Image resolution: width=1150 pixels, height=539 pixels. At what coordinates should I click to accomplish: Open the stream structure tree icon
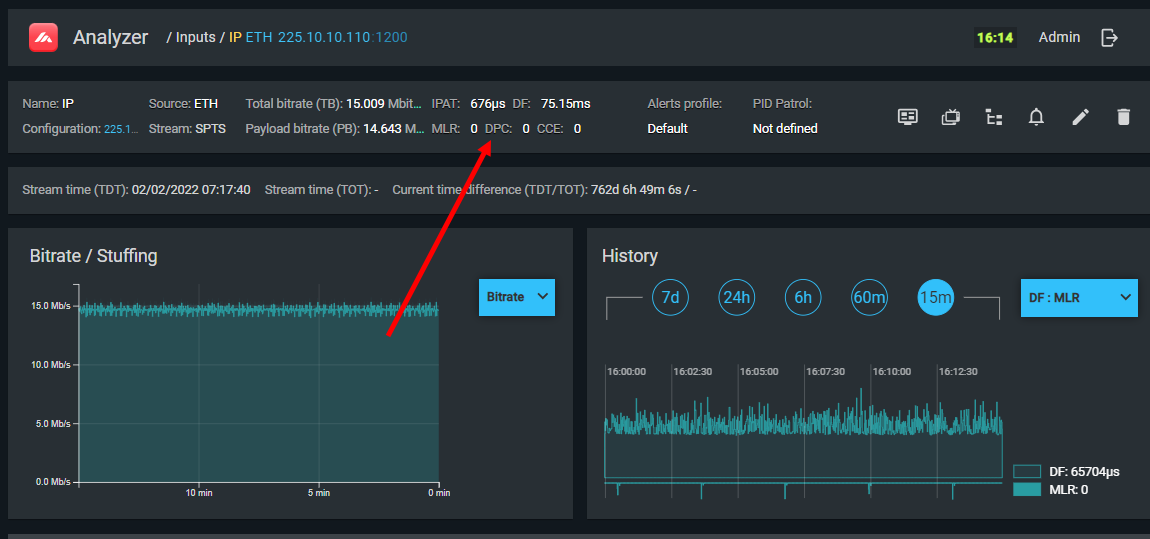pos(993,117)
